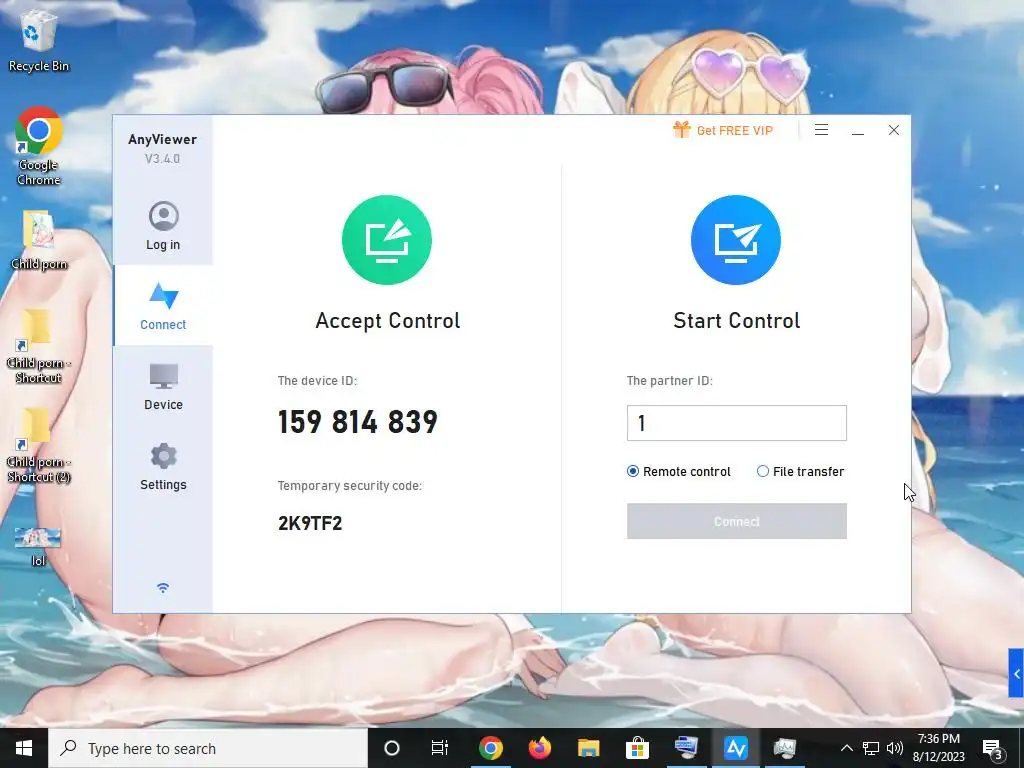Click 'The device ID:' label
1024x768 pixels.
317,381
